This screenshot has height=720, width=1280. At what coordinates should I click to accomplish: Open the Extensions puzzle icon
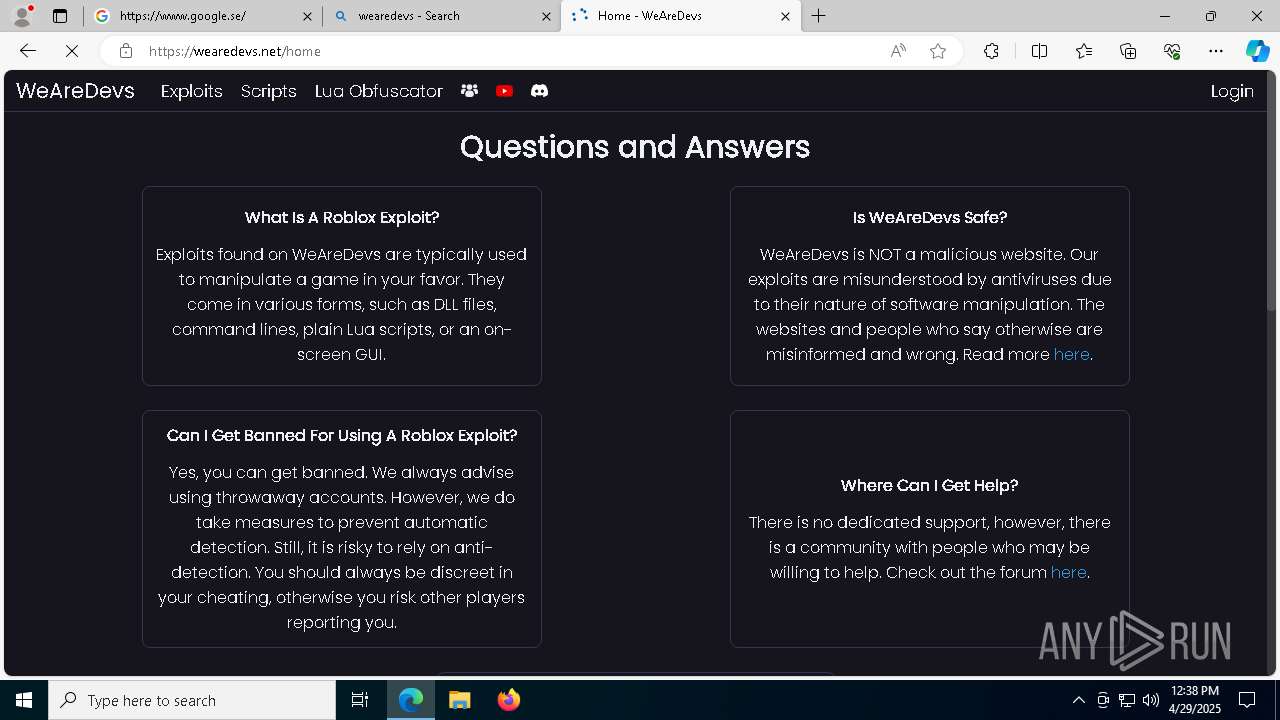pos(991,51)
